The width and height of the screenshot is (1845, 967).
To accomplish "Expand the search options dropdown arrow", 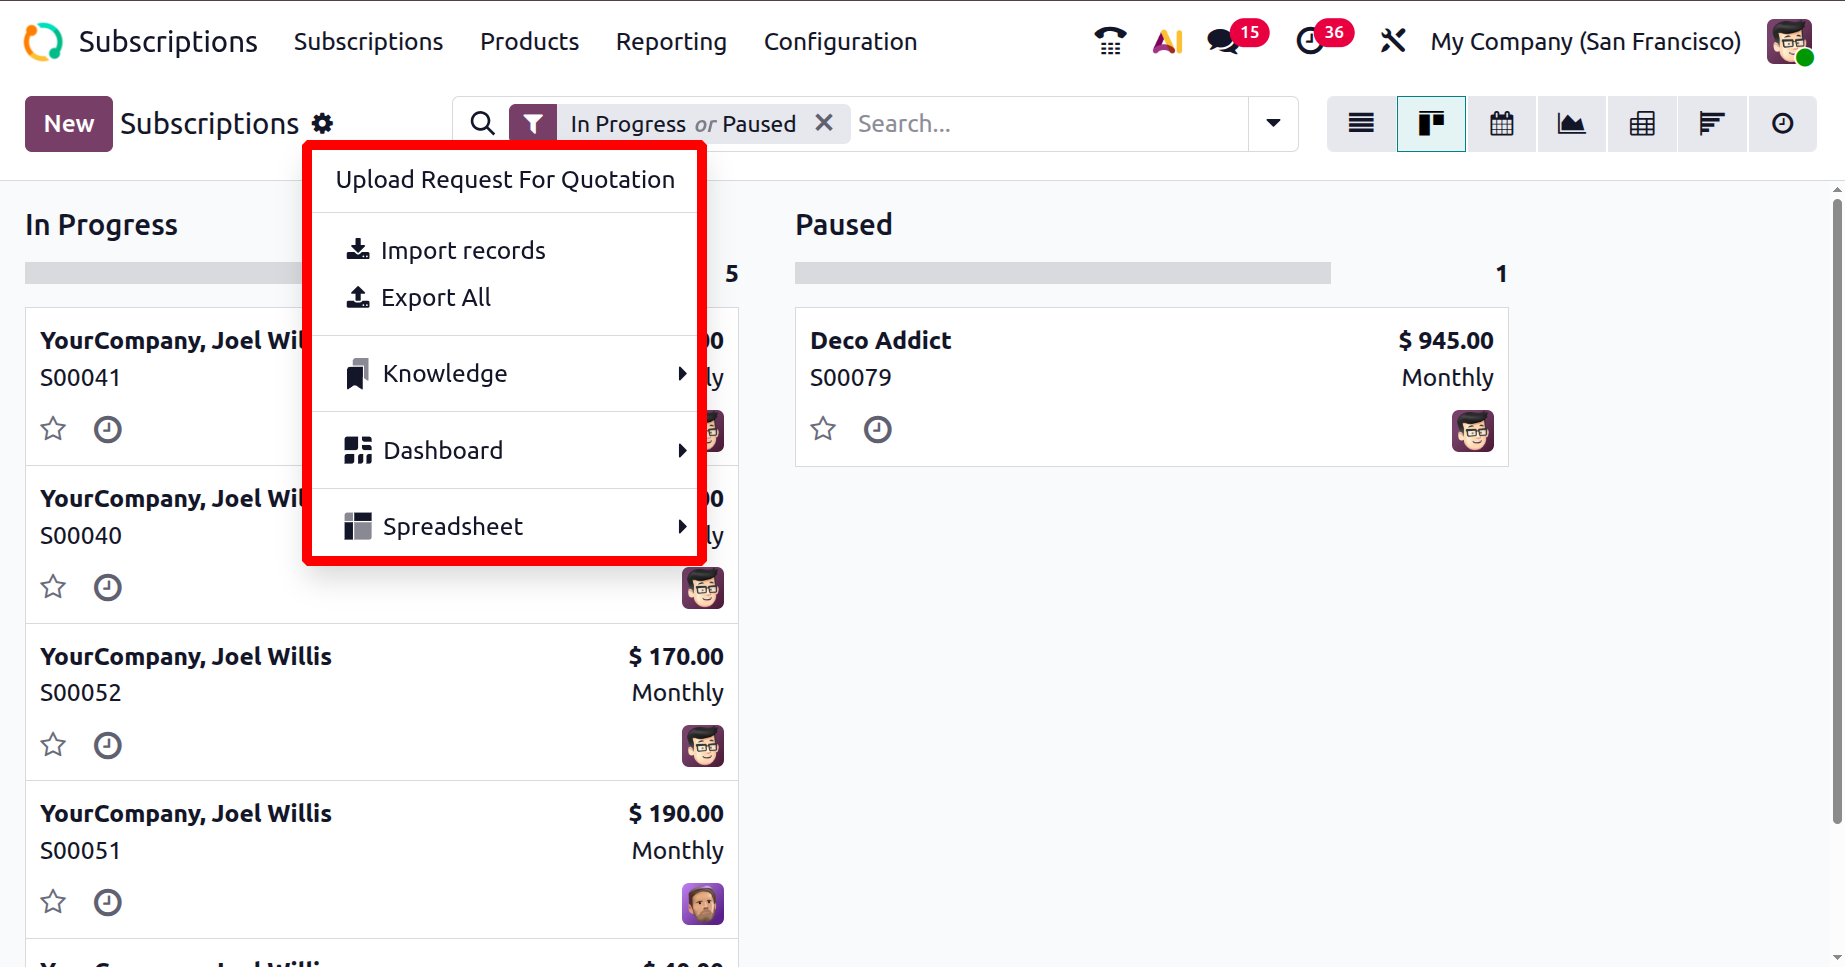I will (x=1273, y=124).
